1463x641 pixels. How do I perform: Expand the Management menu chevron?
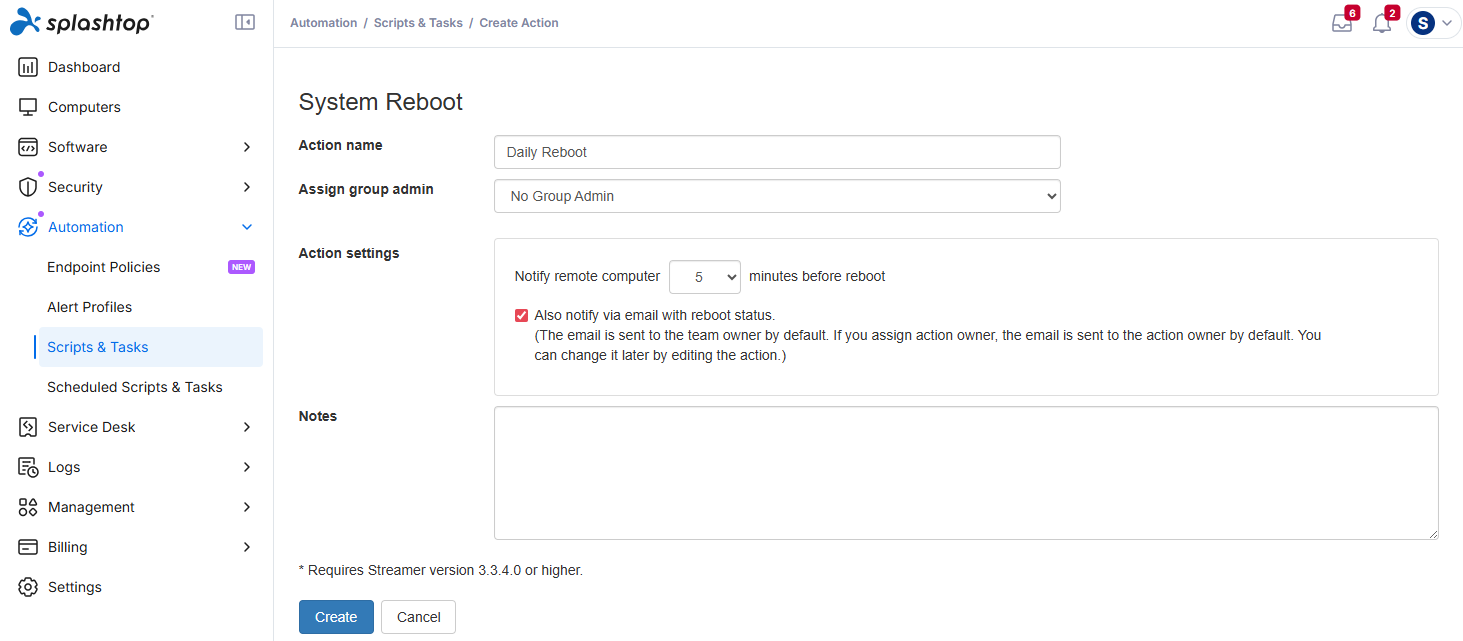pos(247,507)
